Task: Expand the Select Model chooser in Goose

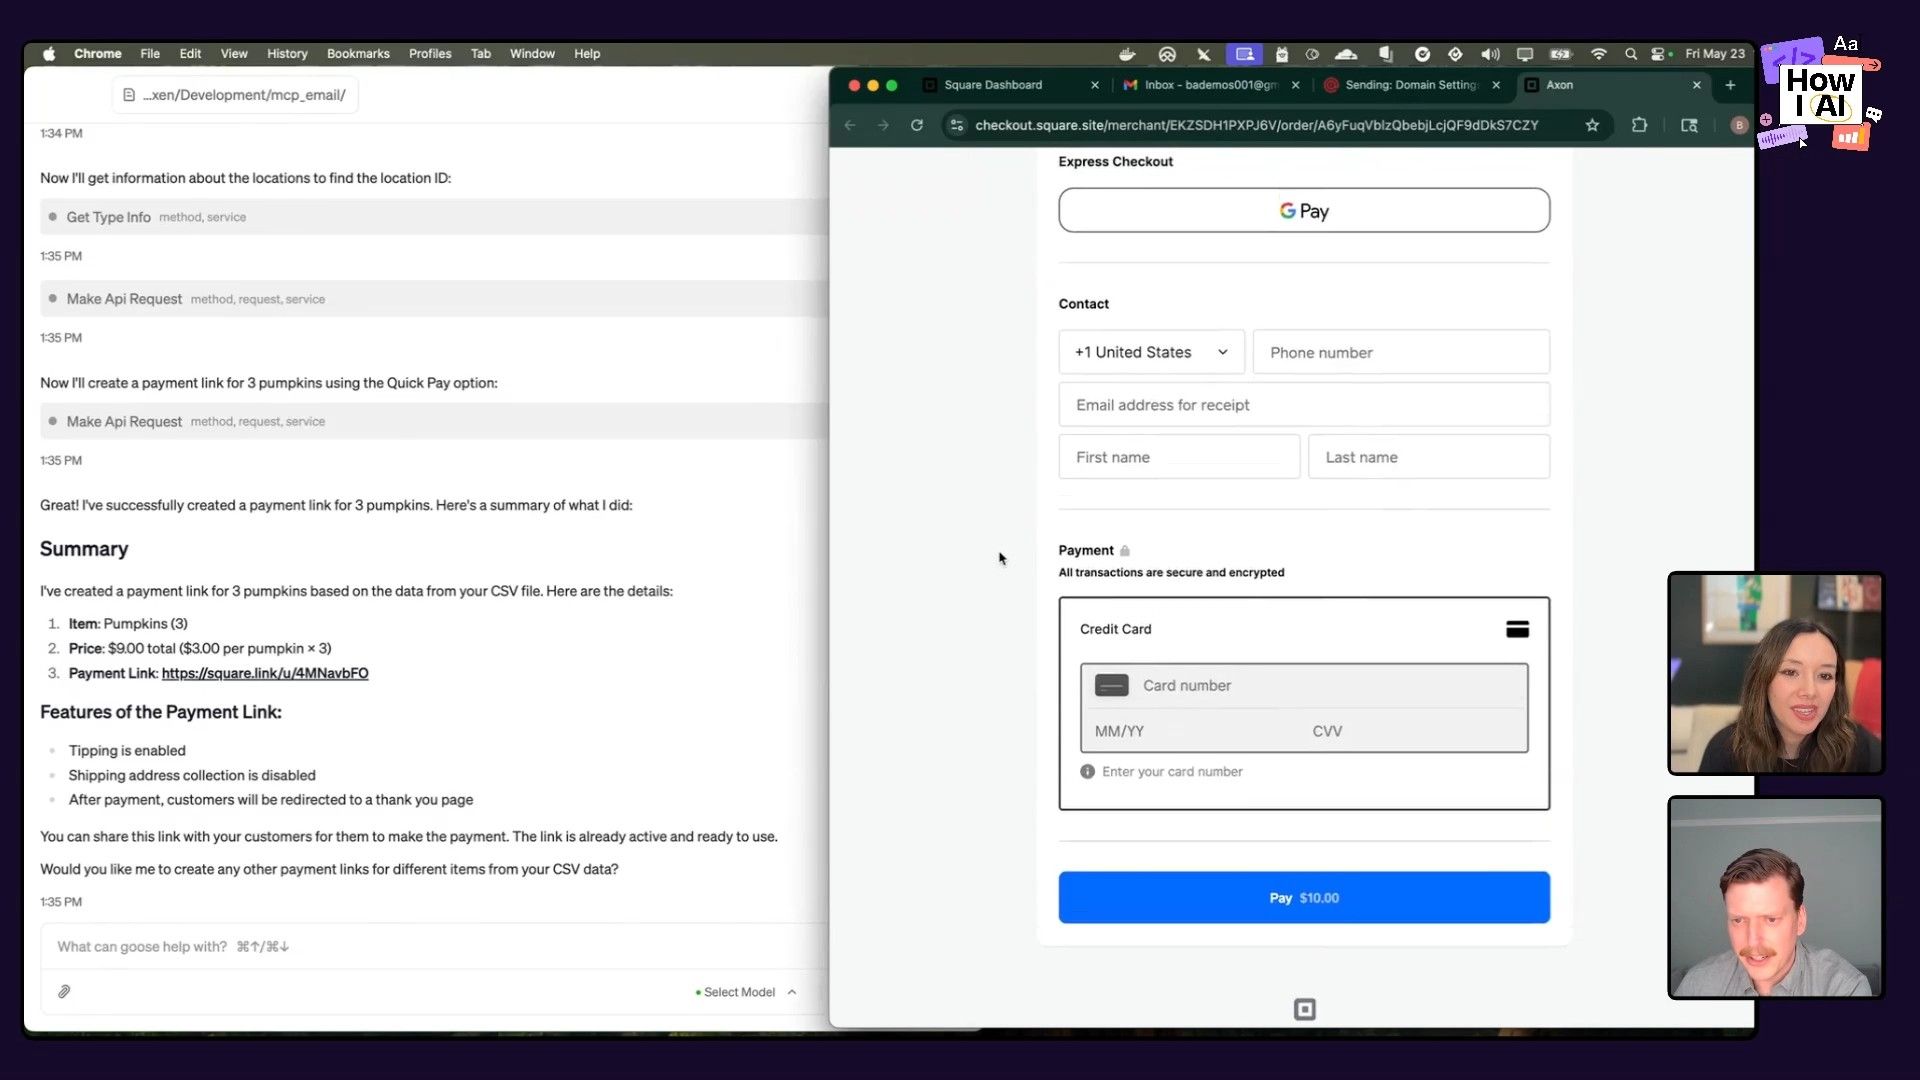Action: click(x=746, y=992)
